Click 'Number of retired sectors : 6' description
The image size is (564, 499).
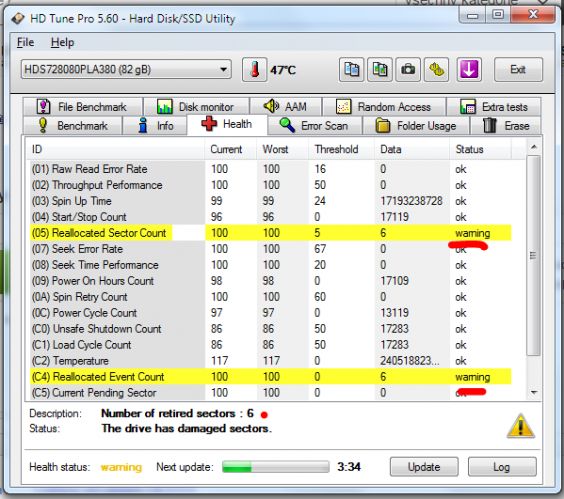[x=177, y=413]
